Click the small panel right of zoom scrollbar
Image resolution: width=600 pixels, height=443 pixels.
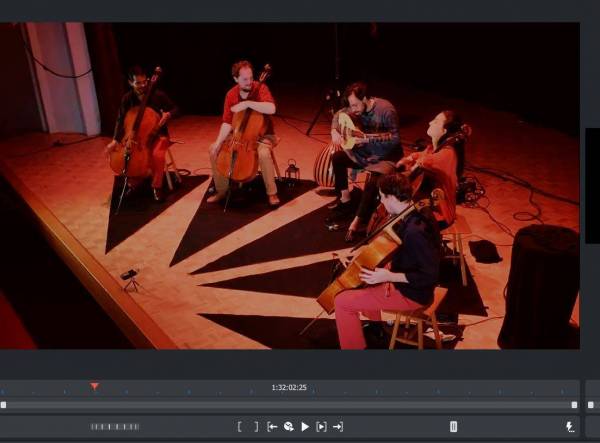pos(591,405)
